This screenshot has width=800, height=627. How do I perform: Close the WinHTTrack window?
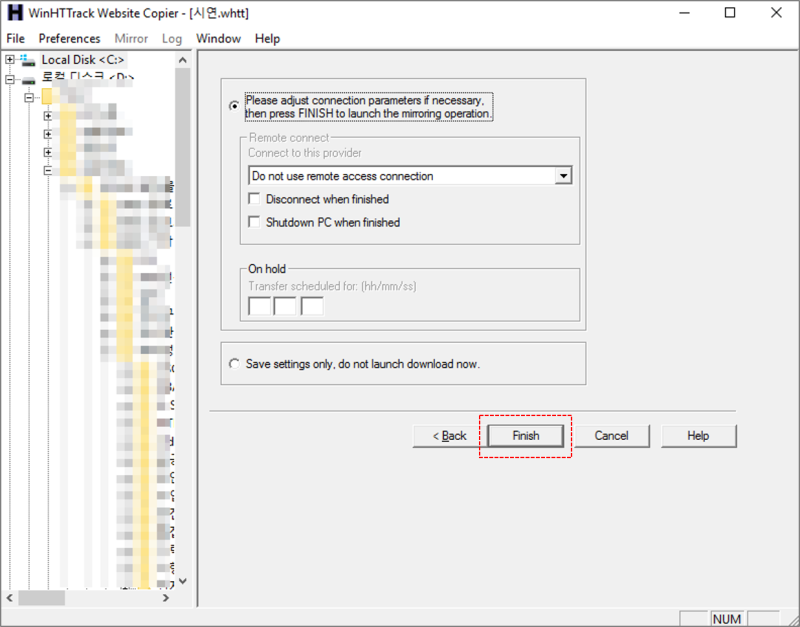pyautogui.click(x=776, y=13)
